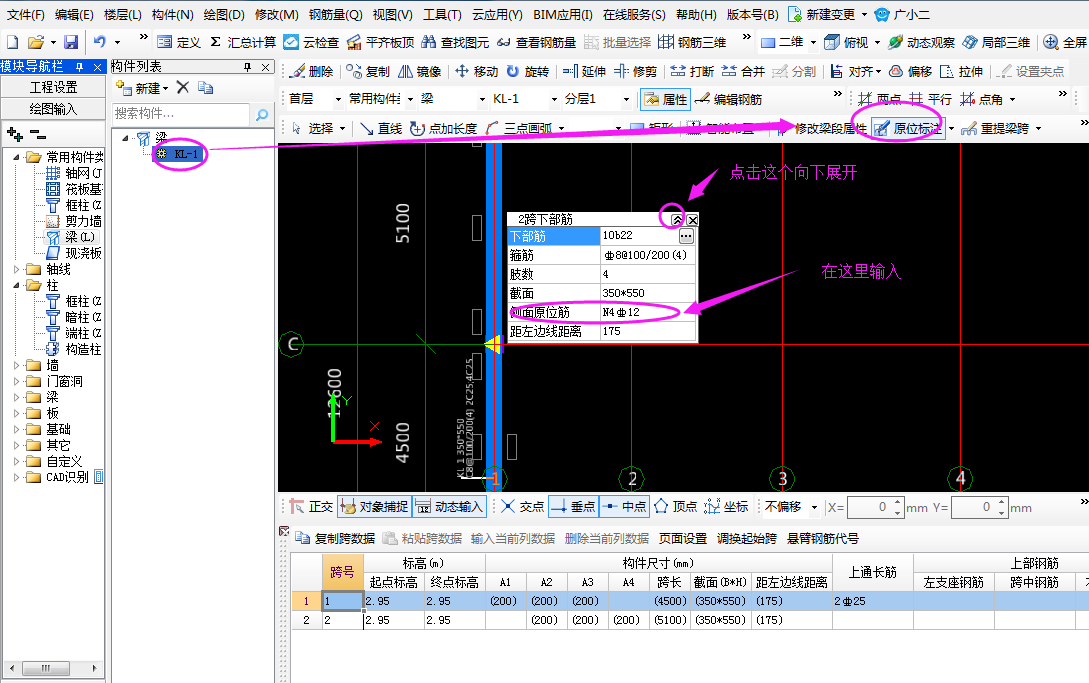This screenshot has width=1089, height=683.
Task: Select 偏移 offset tool
Action: (910, 72)
